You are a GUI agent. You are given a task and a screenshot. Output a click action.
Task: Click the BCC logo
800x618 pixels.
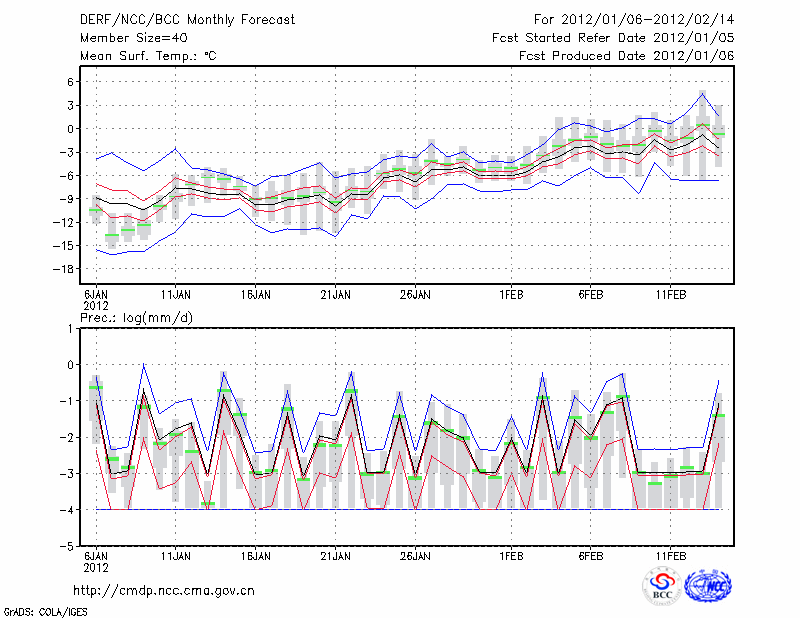tap(662, 586)
